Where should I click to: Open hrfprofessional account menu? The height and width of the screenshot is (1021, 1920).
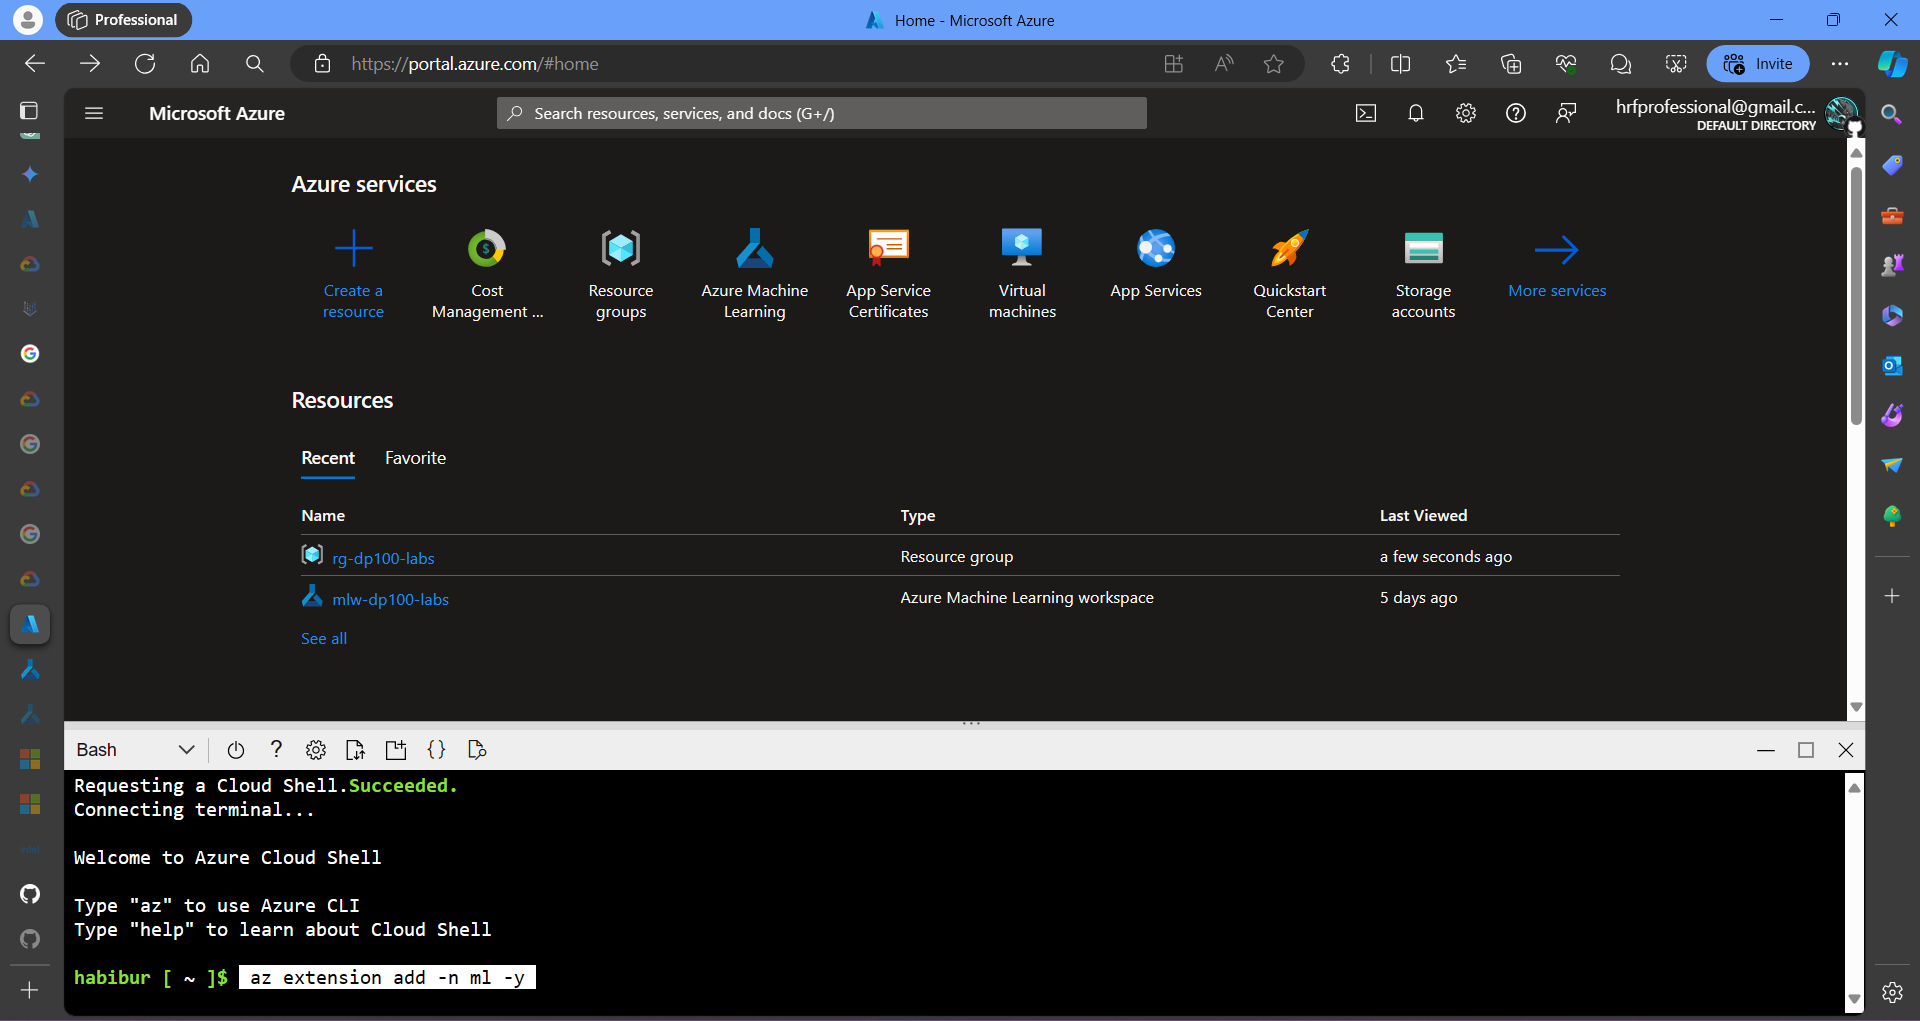pyautogui.click(x=1737, y=114)
